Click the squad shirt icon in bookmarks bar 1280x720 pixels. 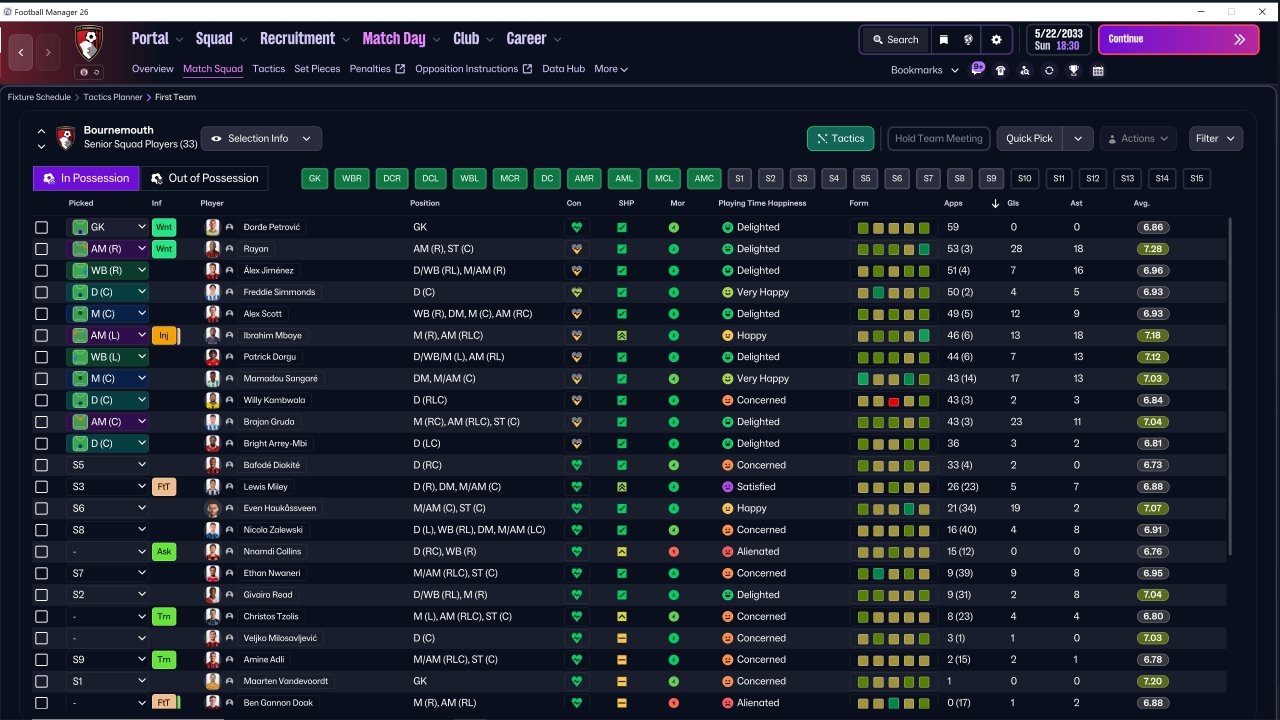tap(1001, 70)
